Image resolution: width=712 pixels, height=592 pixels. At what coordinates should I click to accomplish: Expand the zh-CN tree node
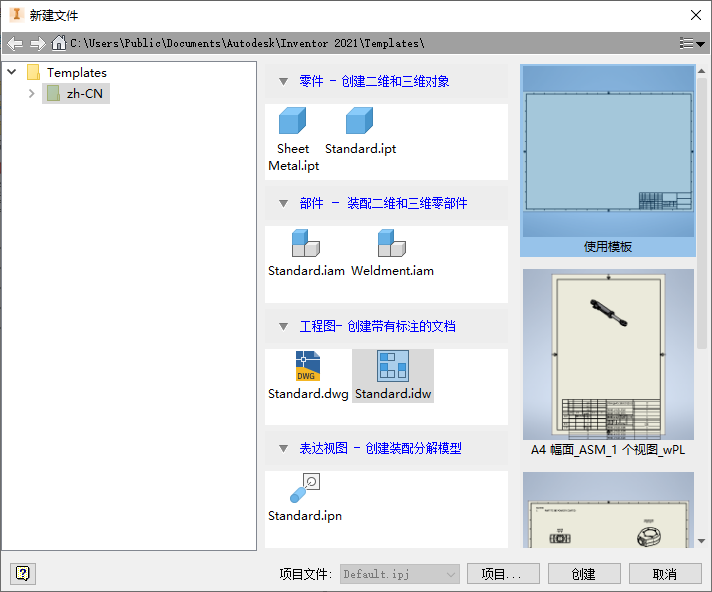pyautogui.click(x=31, y=94)
